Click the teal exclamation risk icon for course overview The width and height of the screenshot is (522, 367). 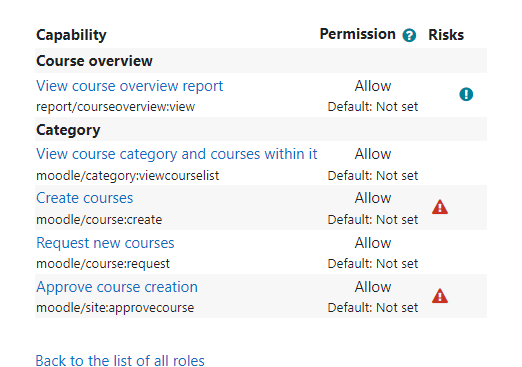pos(466,94)
